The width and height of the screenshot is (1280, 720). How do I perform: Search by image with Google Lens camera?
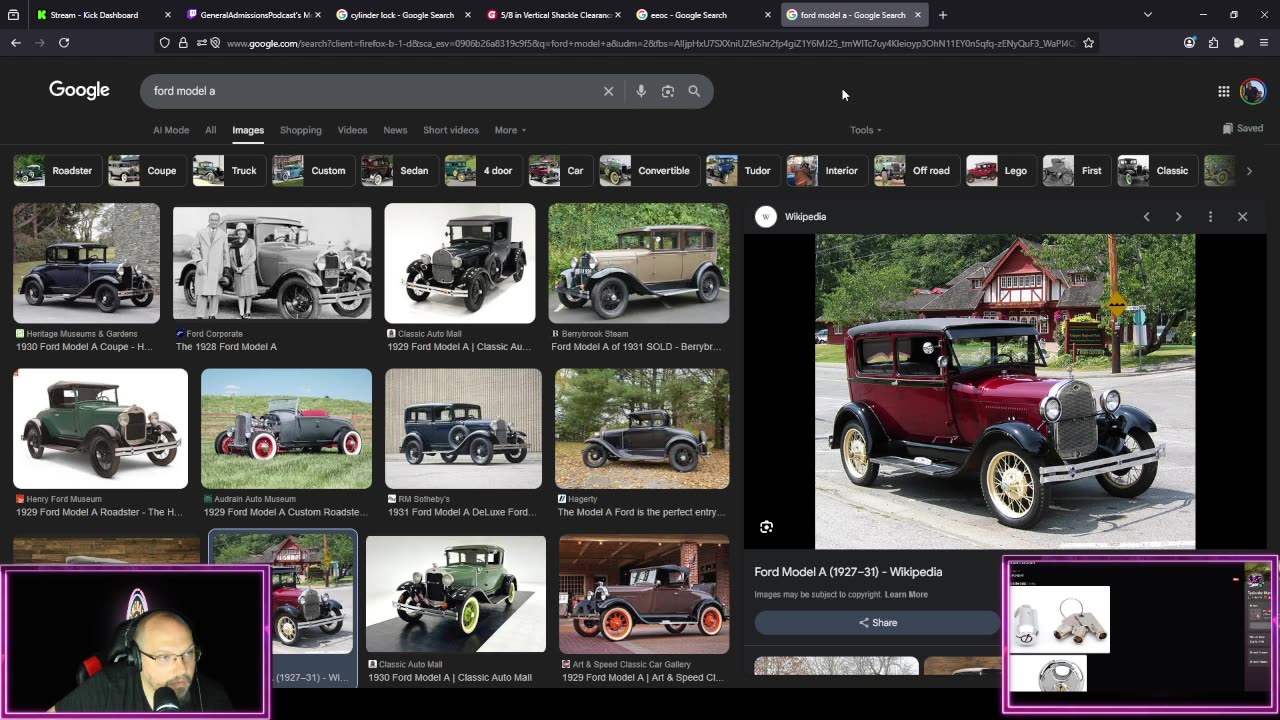(x=668, y=91)
